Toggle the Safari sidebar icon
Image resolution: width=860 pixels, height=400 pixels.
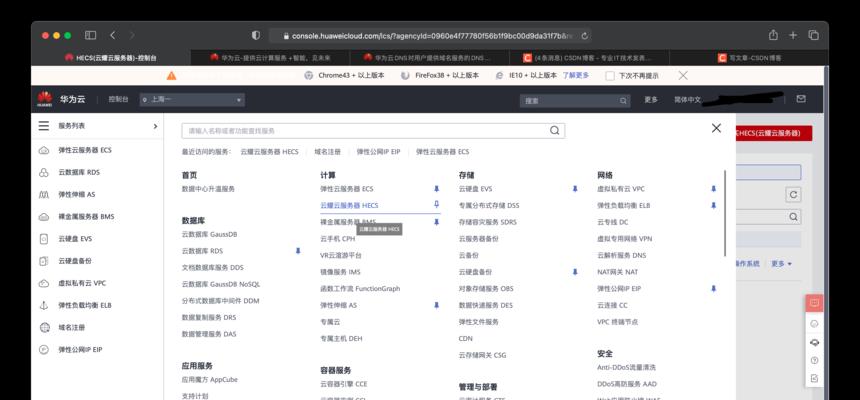[x=90, y=35]
